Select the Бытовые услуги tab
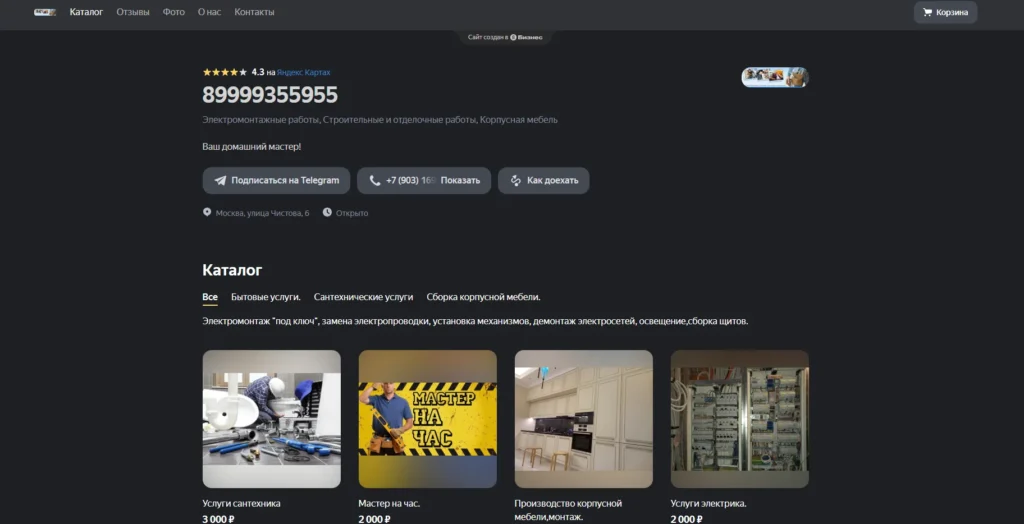The height and width of the screenshot is (524, 1024). [265, 297]
